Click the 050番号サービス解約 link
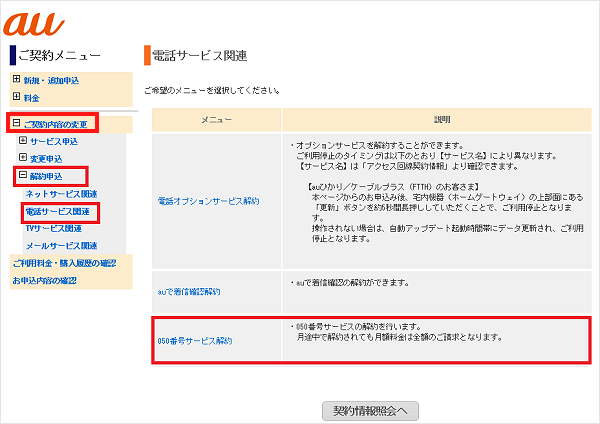600x424 pixels. (194, 341)
